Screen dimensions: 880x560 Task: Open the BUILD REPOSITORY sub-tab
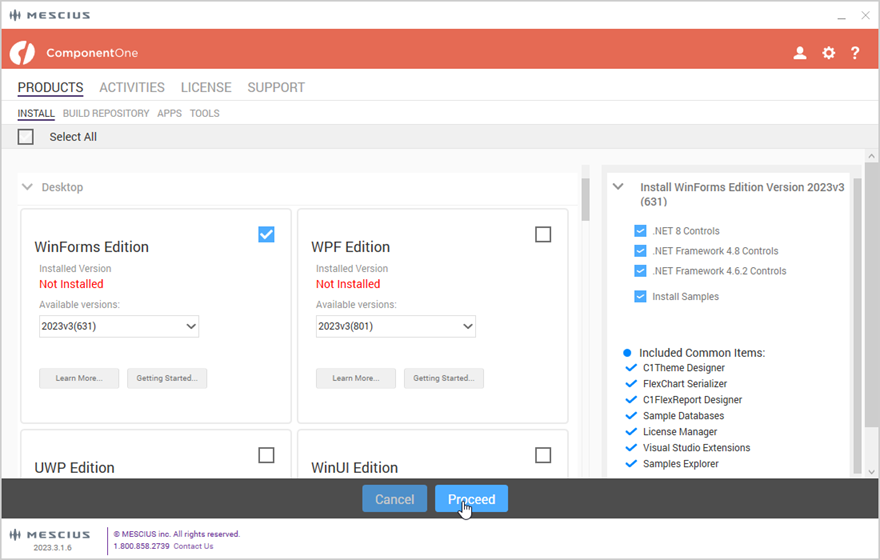tap(106, 114)
